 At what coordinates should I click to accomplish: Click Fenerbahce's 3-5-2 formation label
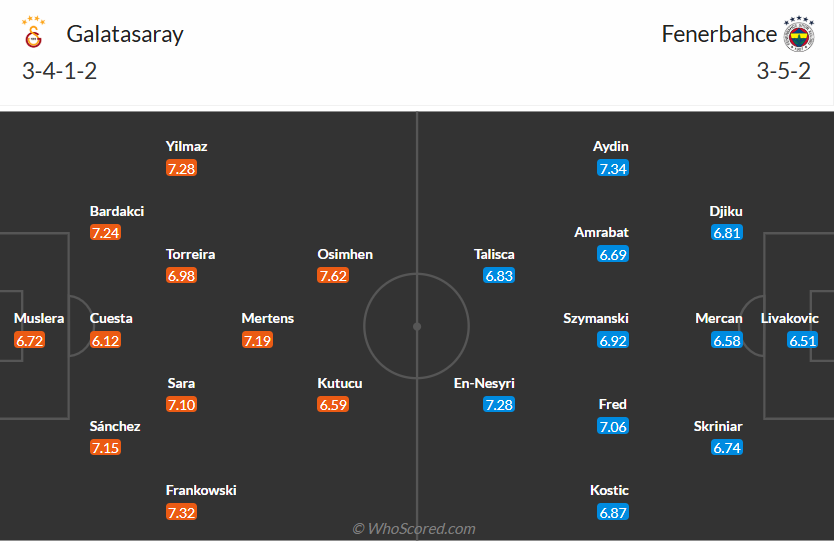(x=783, y=71)
